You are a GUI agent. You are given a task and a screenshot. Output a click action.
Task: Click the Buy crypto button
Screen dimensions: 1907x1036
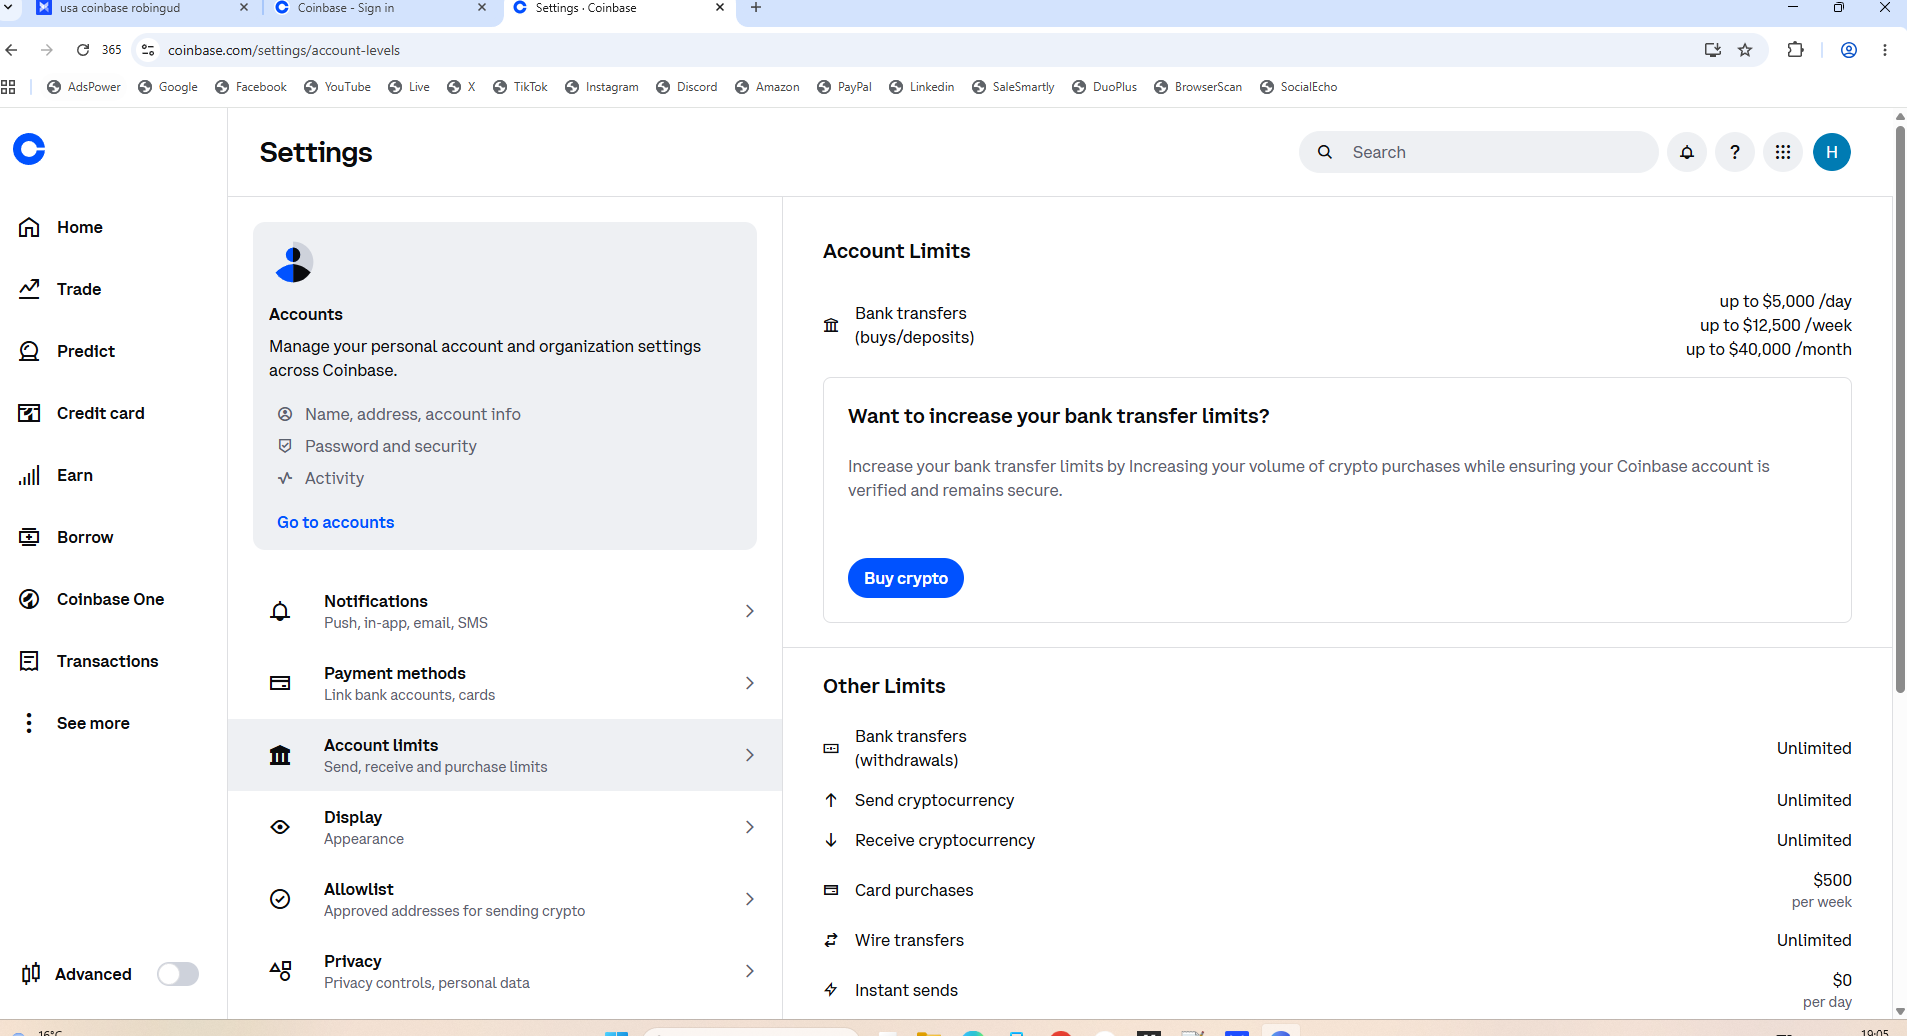(906, 578)
